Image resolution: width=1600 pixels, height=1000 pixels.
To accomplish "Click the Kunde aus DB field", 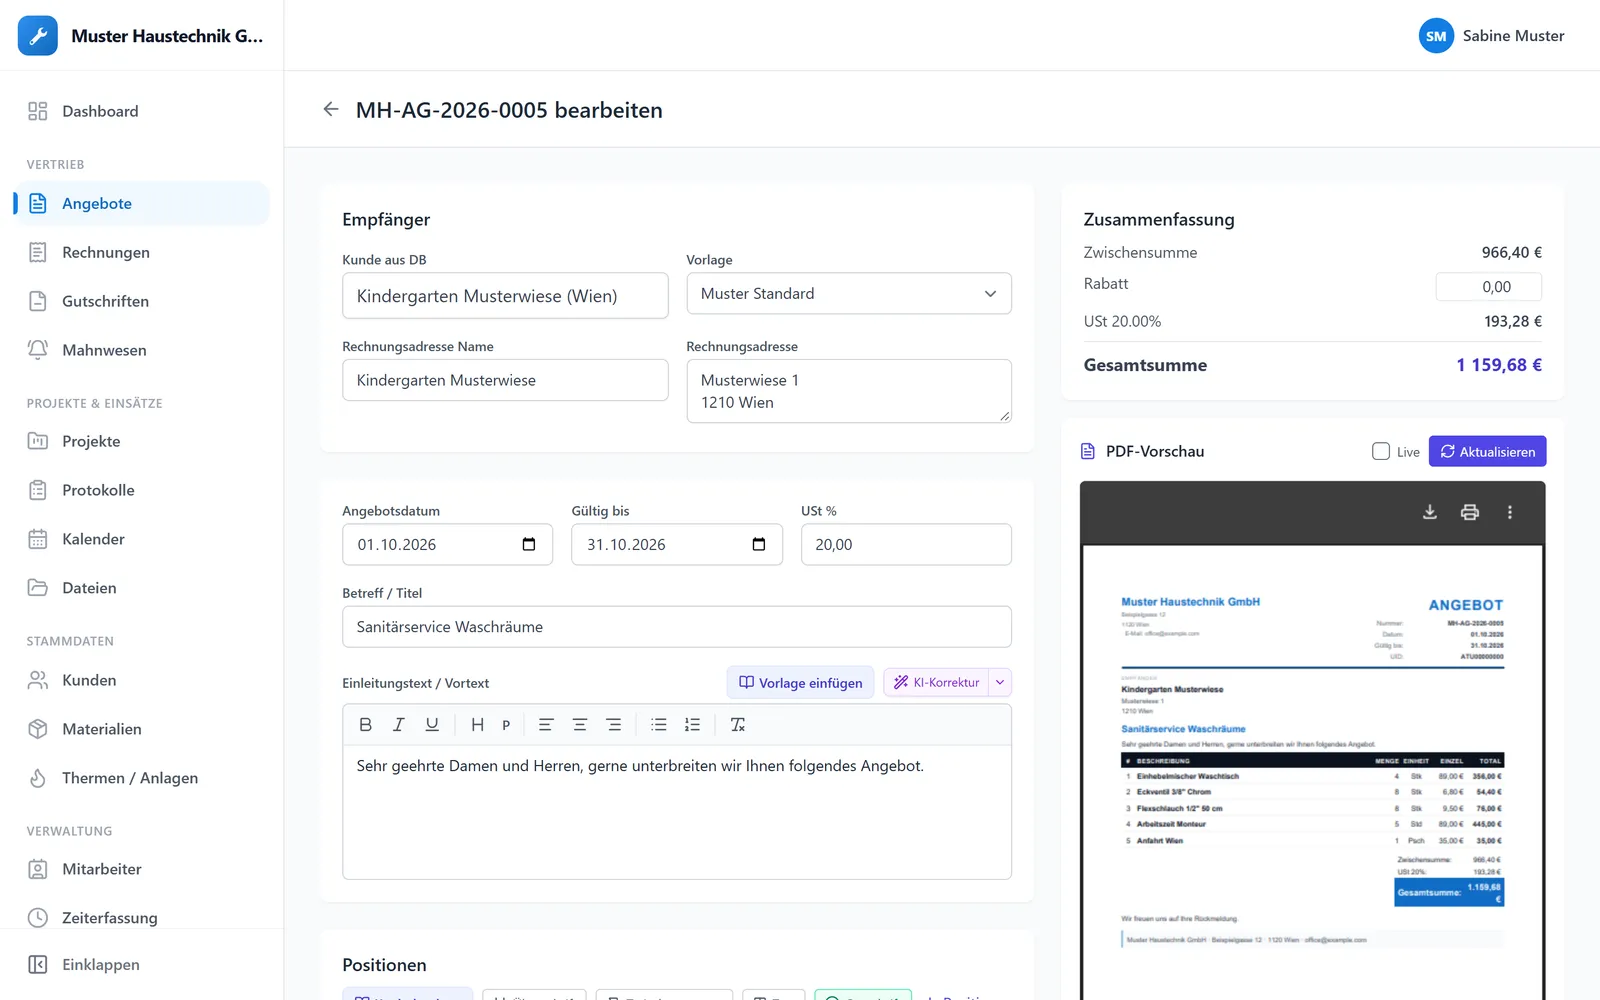I will coord(505,296).
